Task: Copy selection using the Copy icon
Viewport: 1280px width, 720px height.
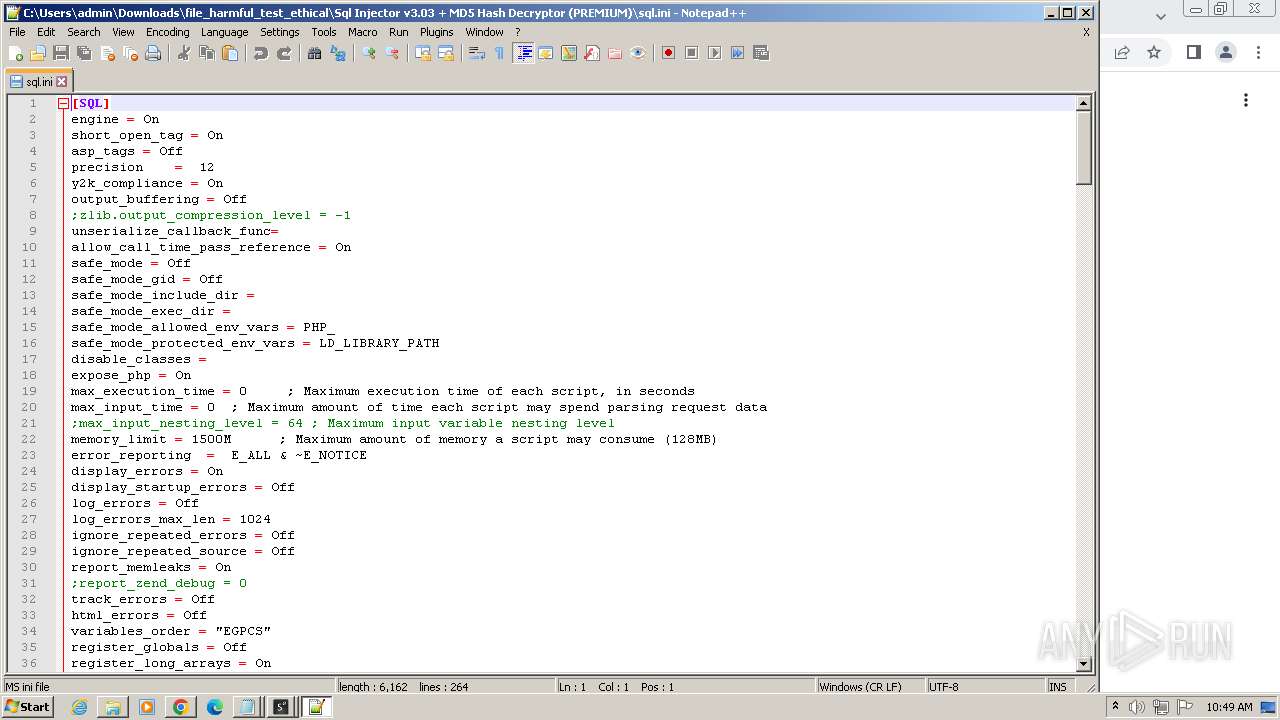Action: (207, 53)
